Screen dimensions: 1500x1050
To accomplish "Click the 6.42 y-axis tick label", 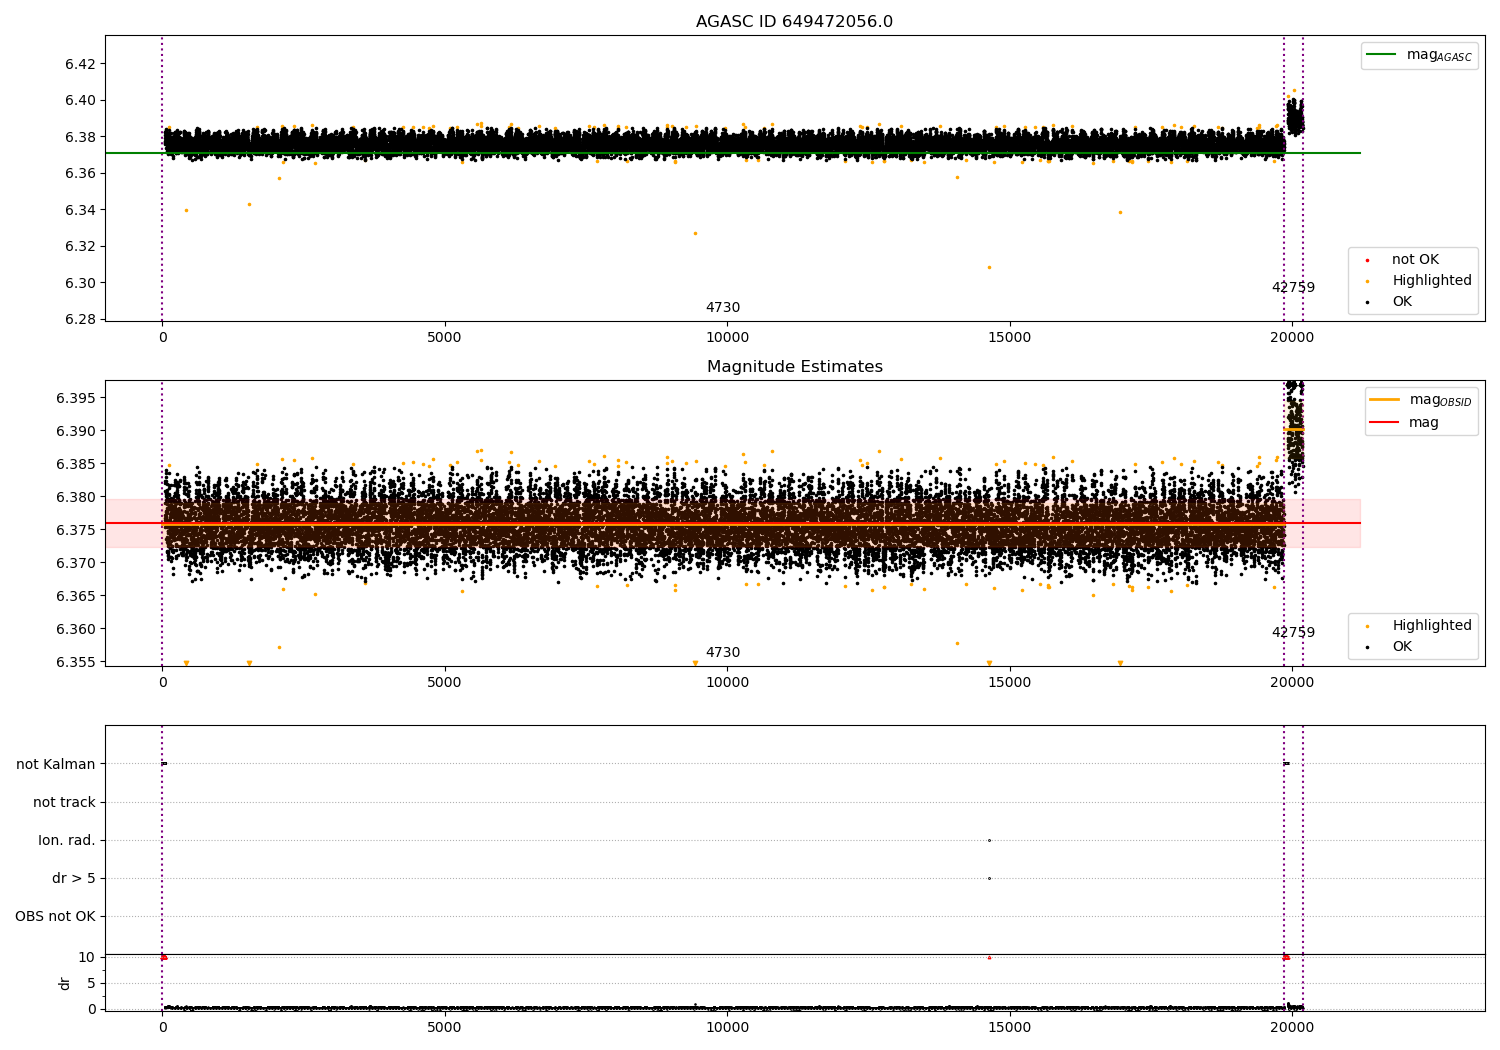I will 80,64.
